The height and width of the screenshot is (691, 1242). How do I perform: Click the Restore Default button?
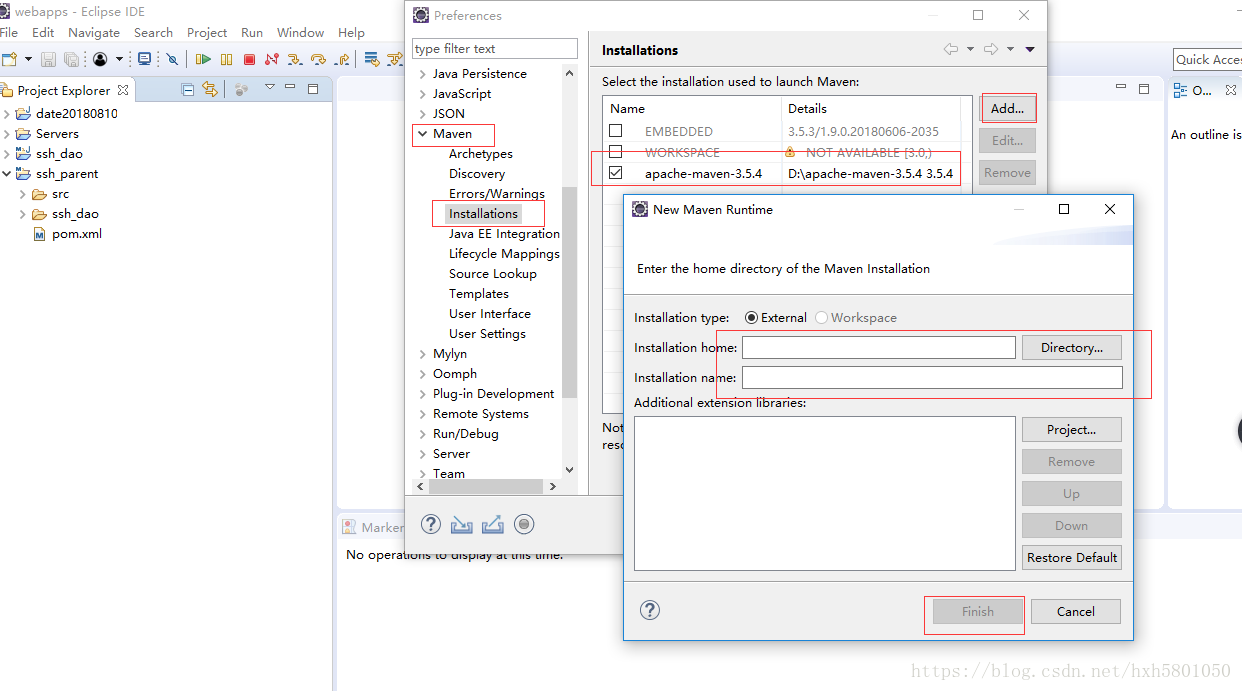(x=1072, y=557)
